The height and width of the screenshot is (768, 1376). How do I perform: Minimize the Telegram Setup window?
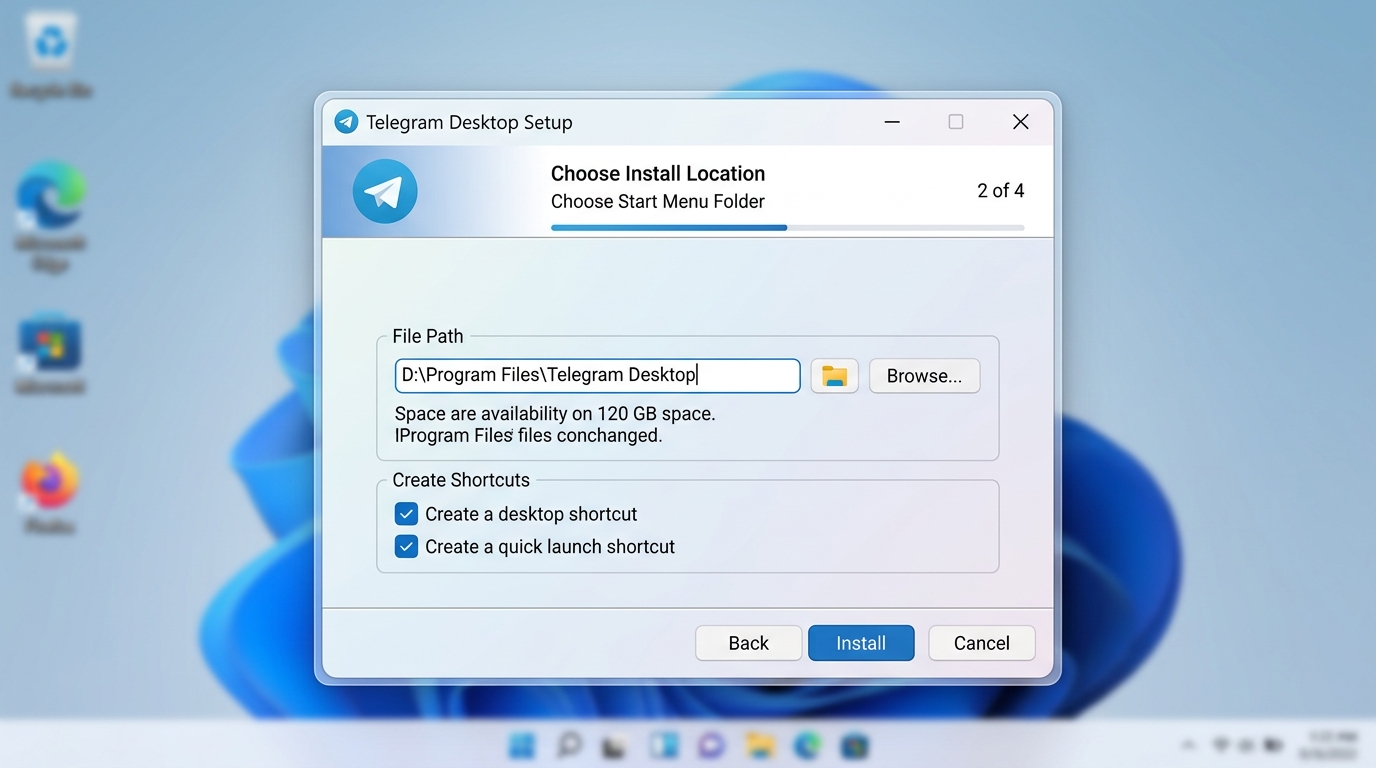(x=892, y=122)
